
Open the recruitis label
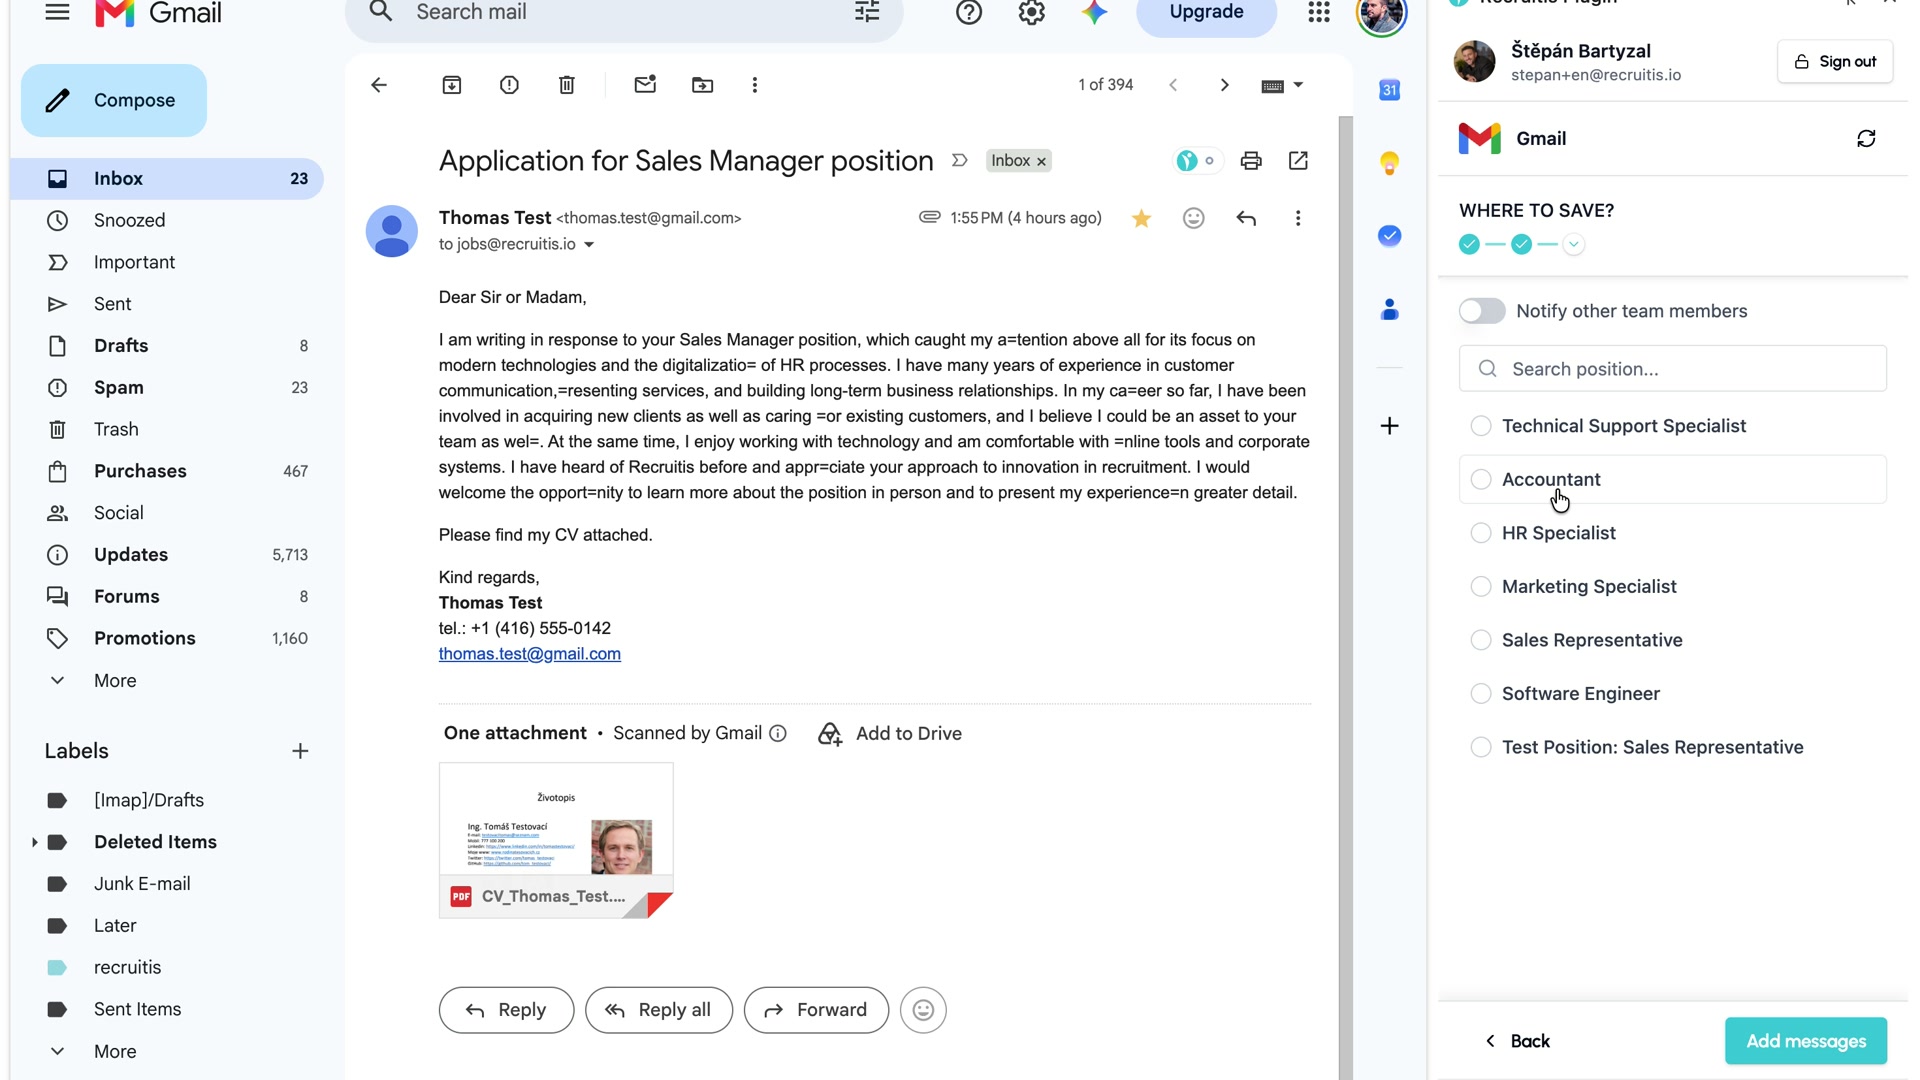point(167,968)
